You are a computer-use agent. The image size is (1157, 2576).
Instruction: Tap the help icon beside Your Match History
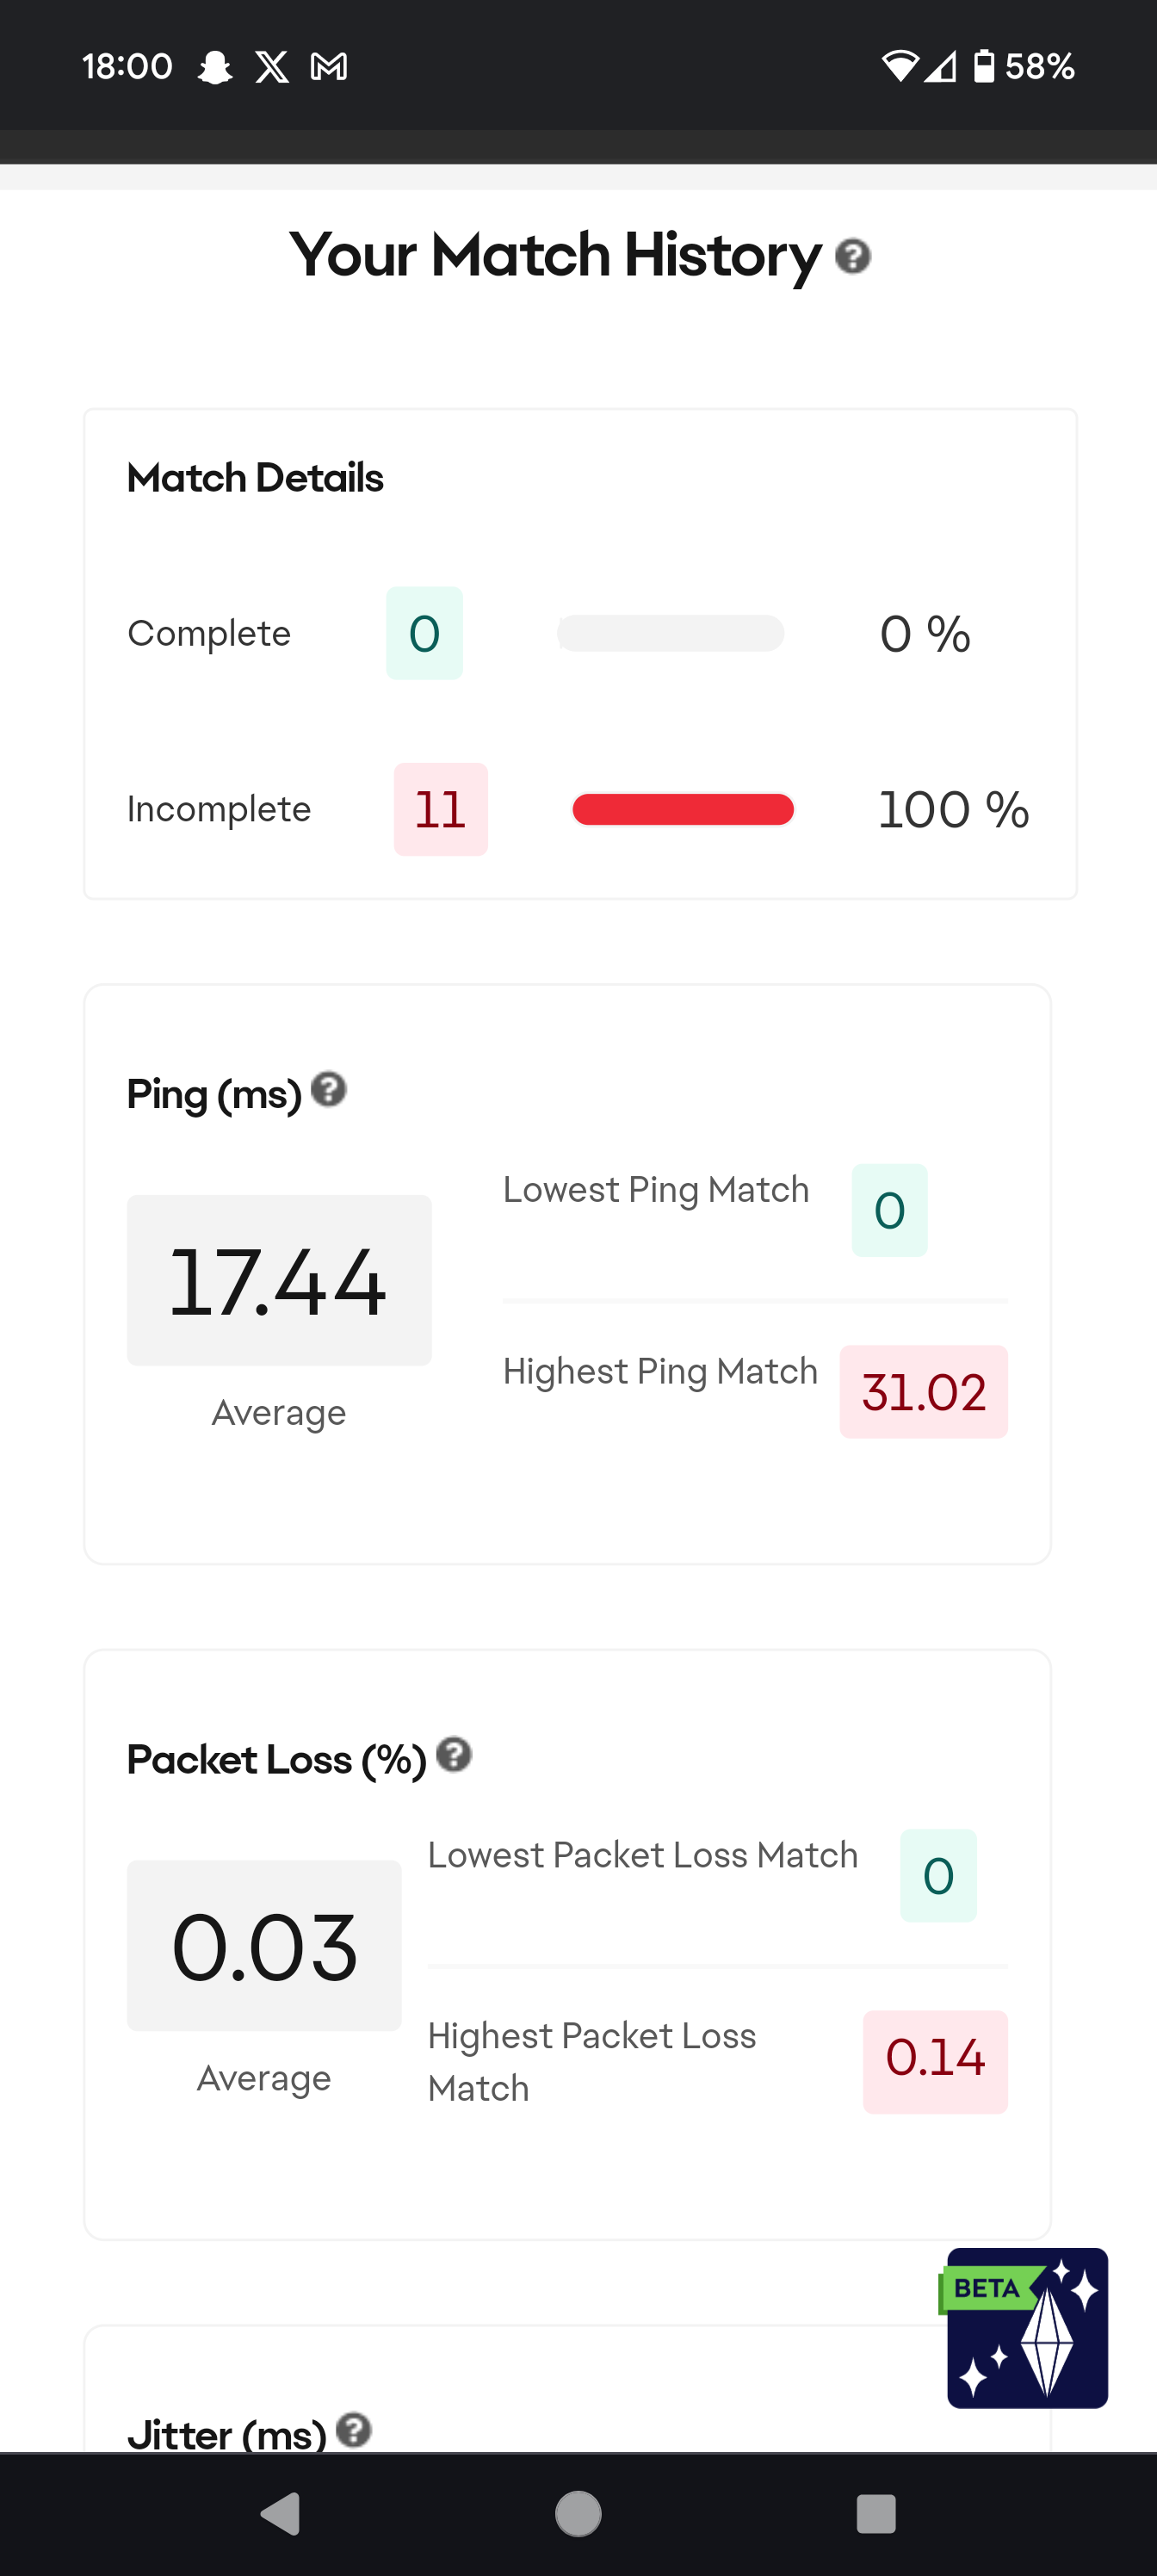click(x=852, y=257)
